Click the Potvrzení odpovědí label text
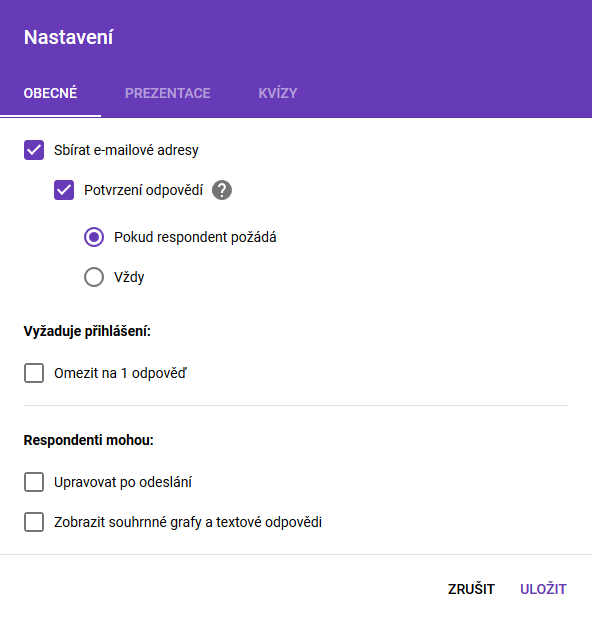592x623 pixels. [143, 190]
